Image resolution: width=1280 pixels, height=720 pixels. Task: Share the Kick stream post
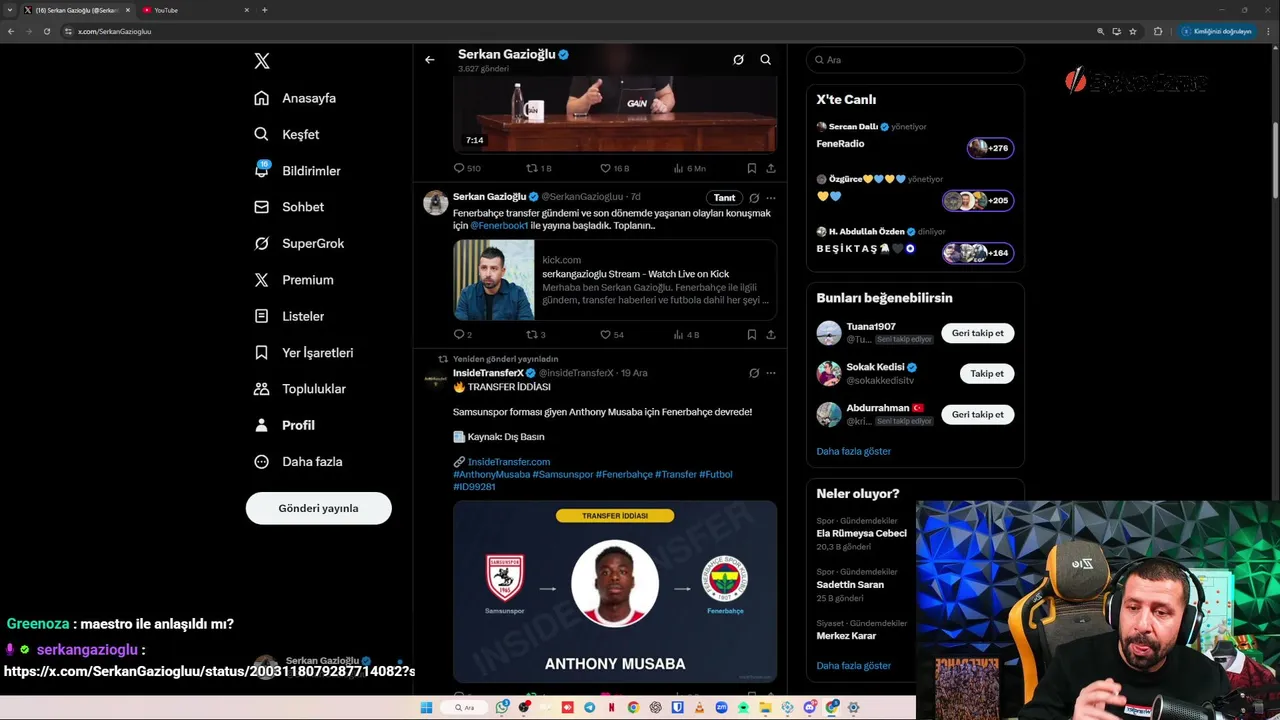click(x=771, y=334)
